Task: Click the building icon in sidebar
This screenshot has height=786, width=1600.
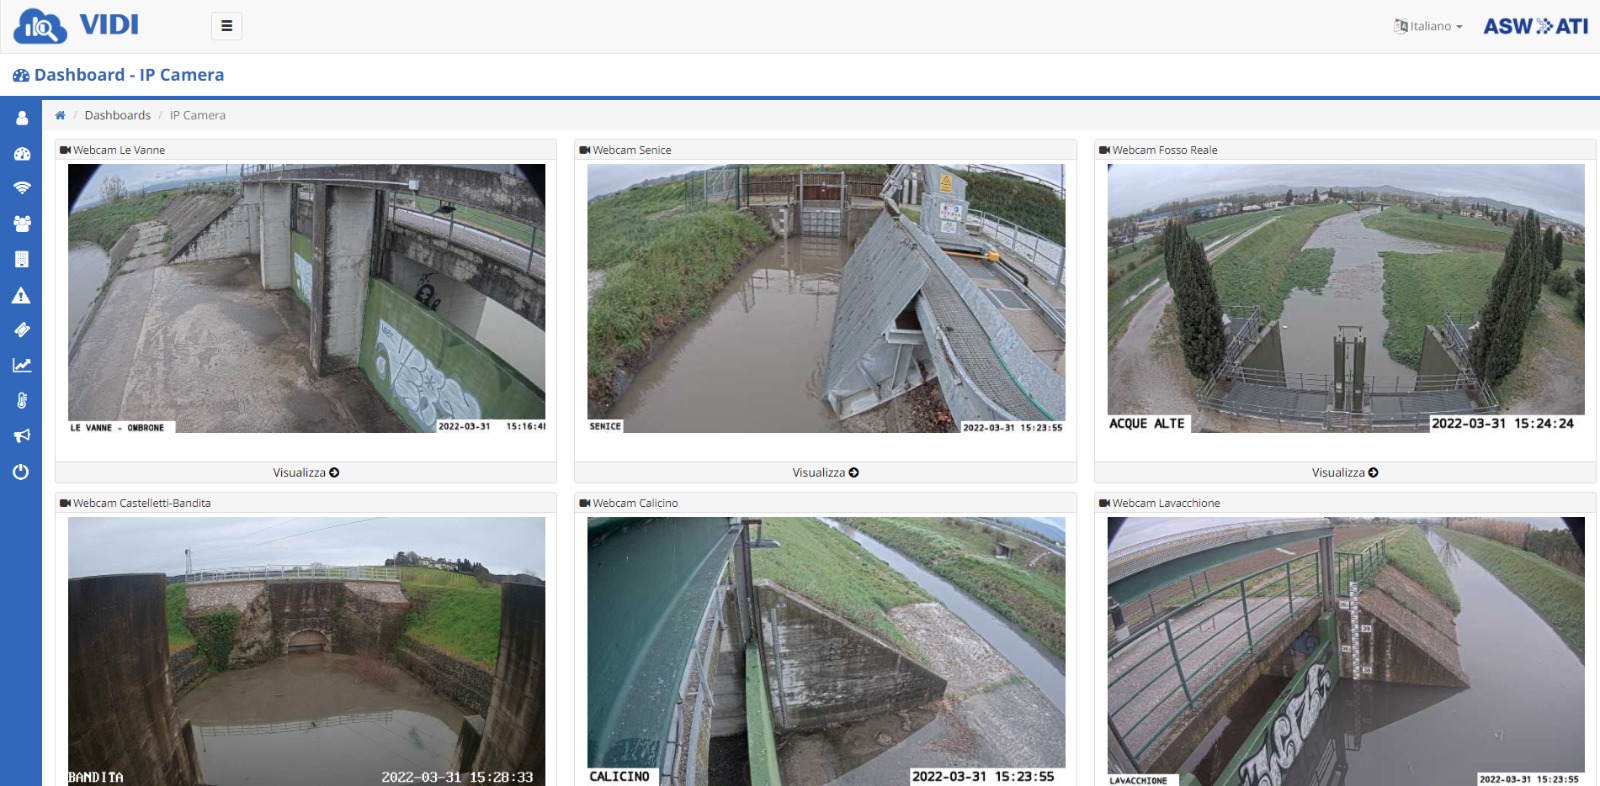Action: point(21,259)
